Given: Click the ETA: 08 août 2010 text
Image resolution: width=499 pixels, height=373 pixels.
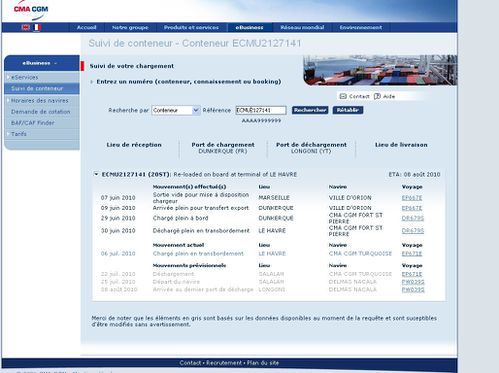Looking at the screenshot, I should coord(414,174).
